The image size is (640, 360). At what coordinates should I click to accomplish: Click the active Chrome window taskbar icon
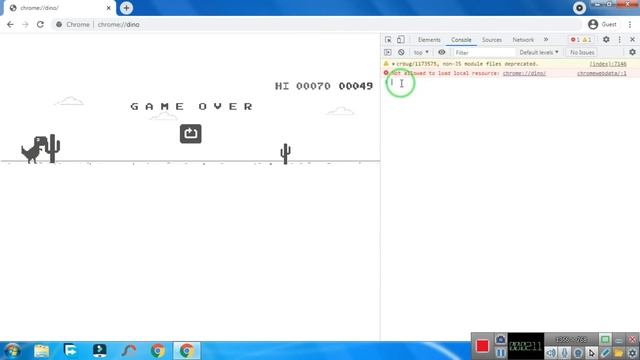point(187,351)
